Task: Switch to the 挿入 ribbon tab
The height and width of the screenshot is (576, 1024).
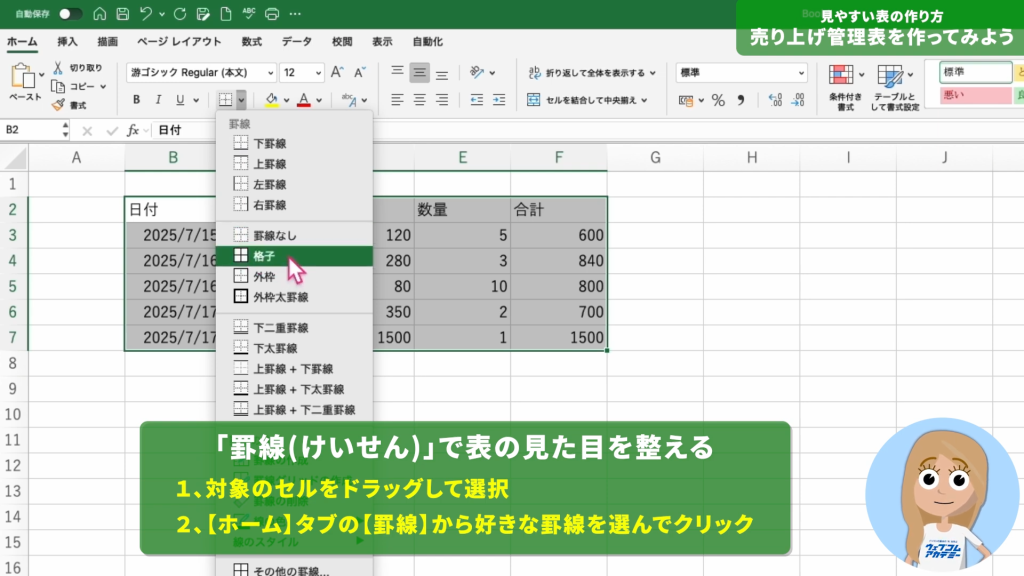Action: coord(68,42)
